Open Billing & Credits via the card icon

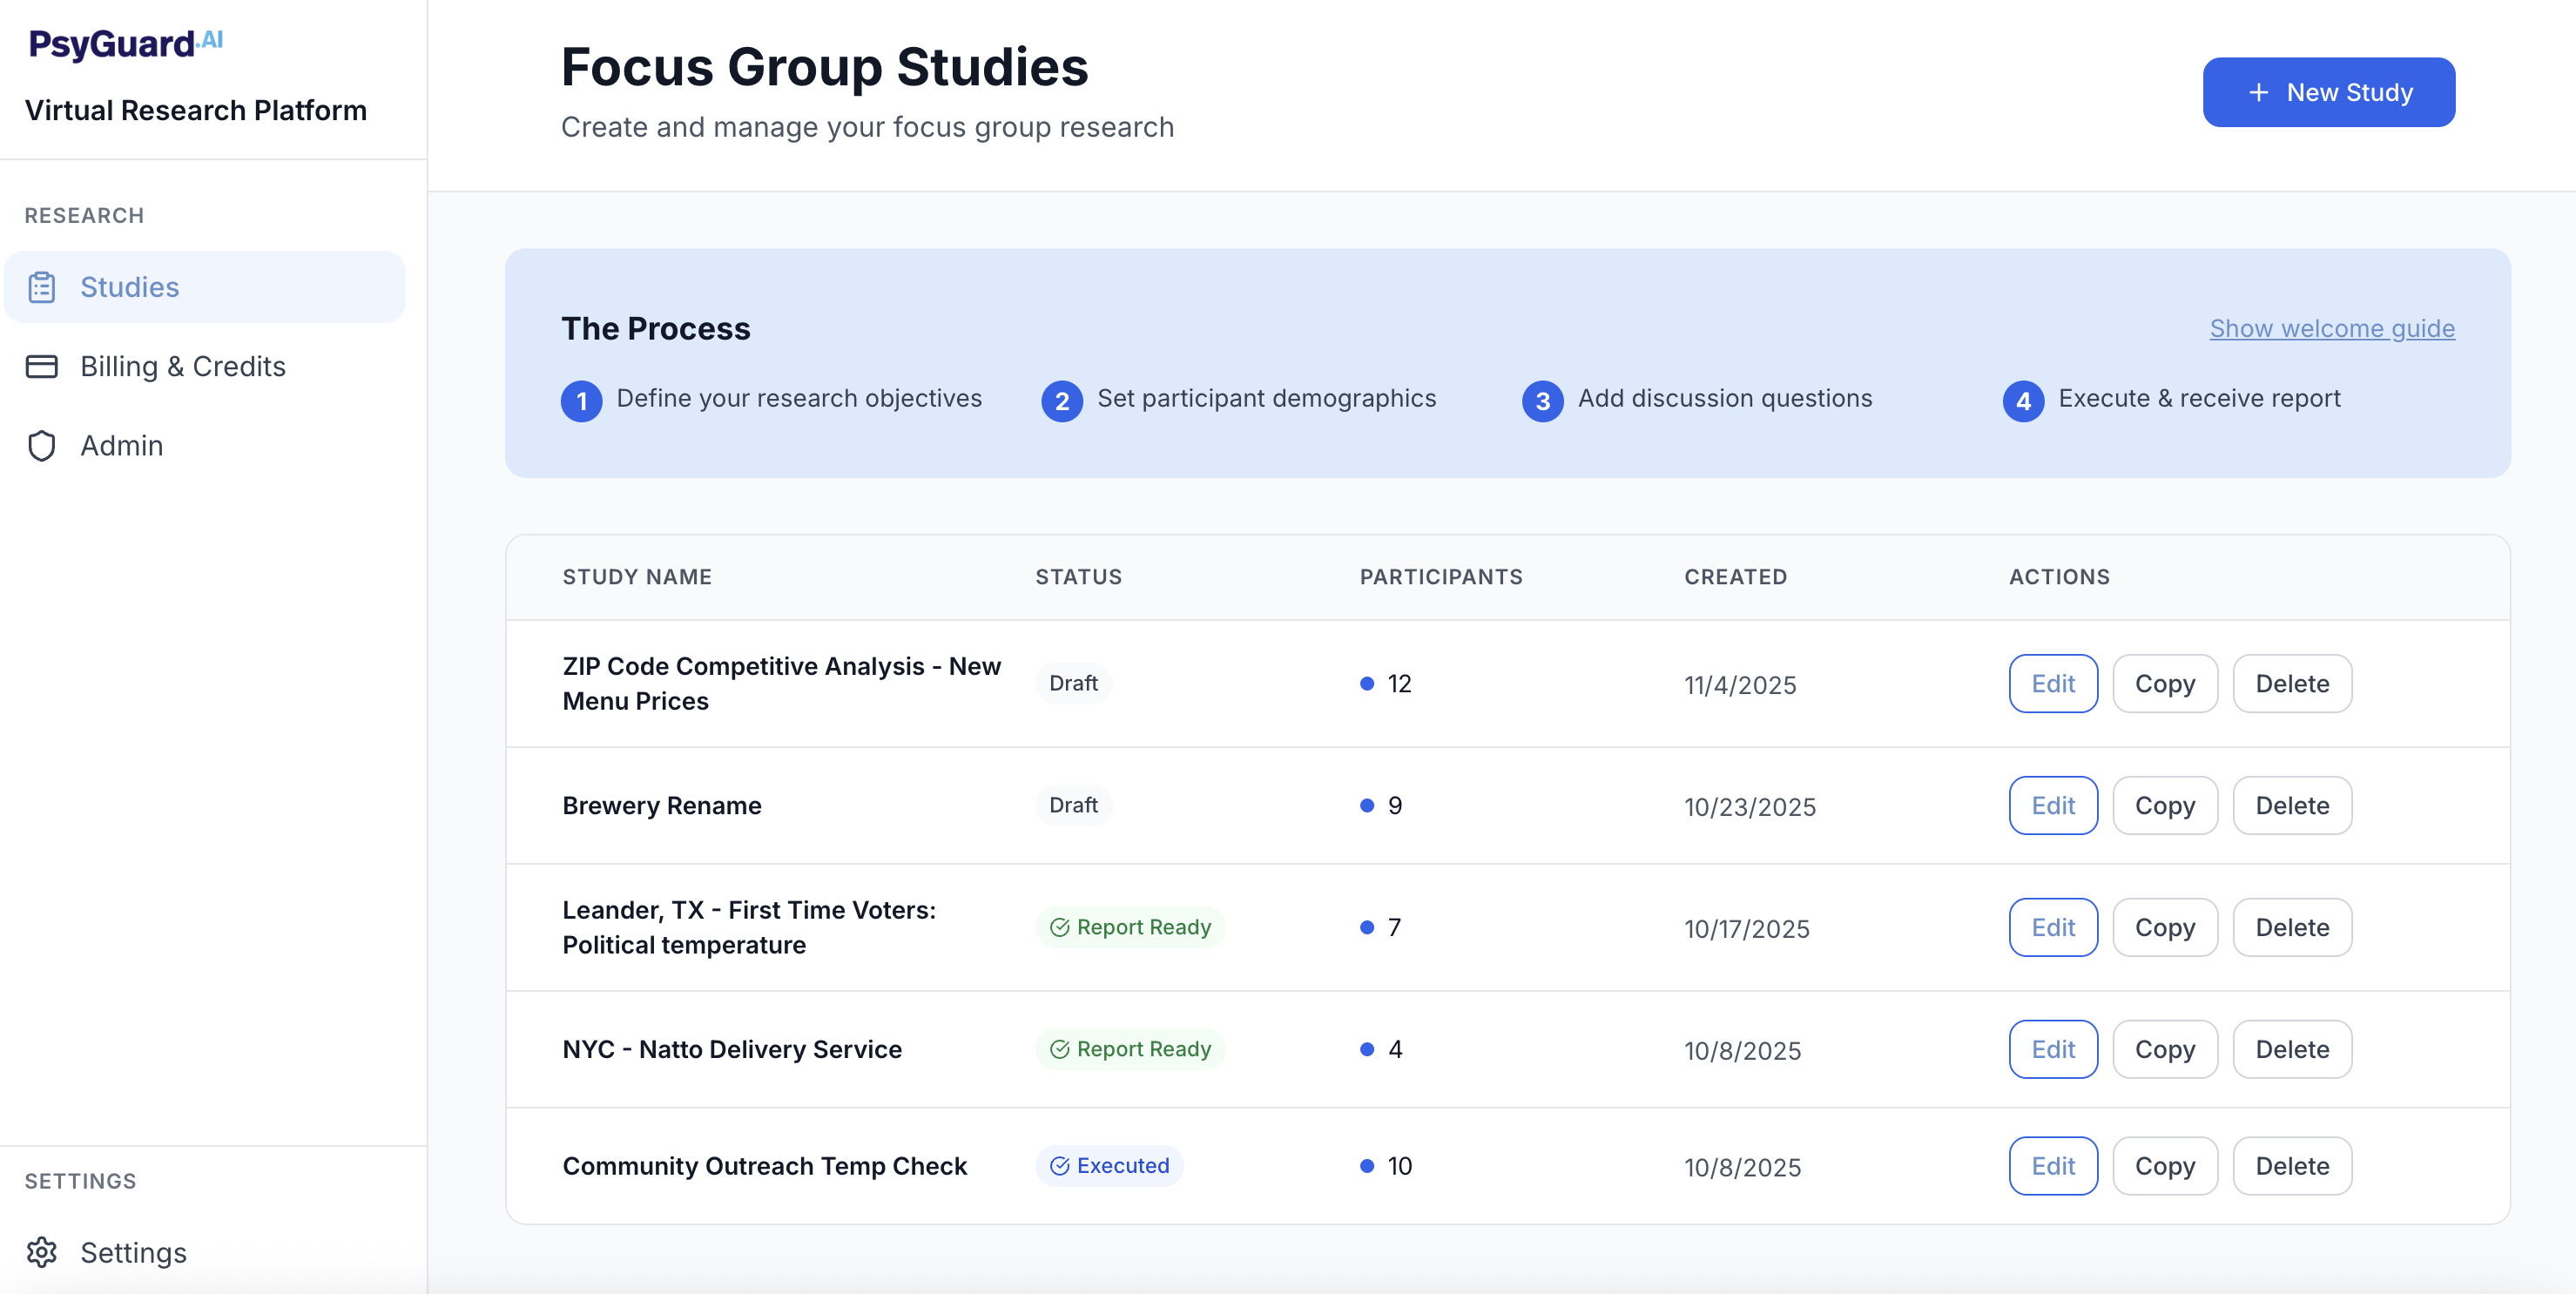[x=41, y=366]
